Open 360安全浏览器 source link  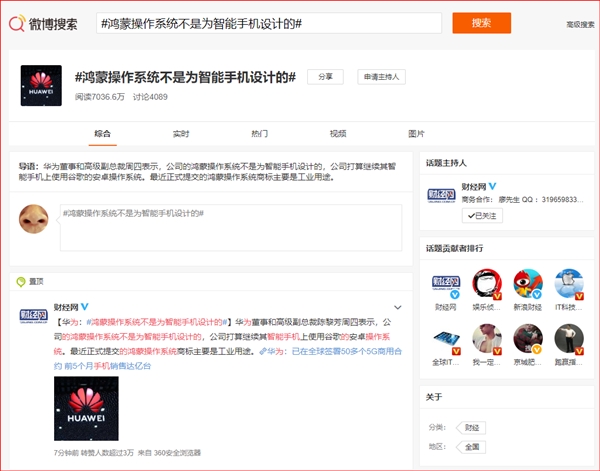tap(177, 453)
